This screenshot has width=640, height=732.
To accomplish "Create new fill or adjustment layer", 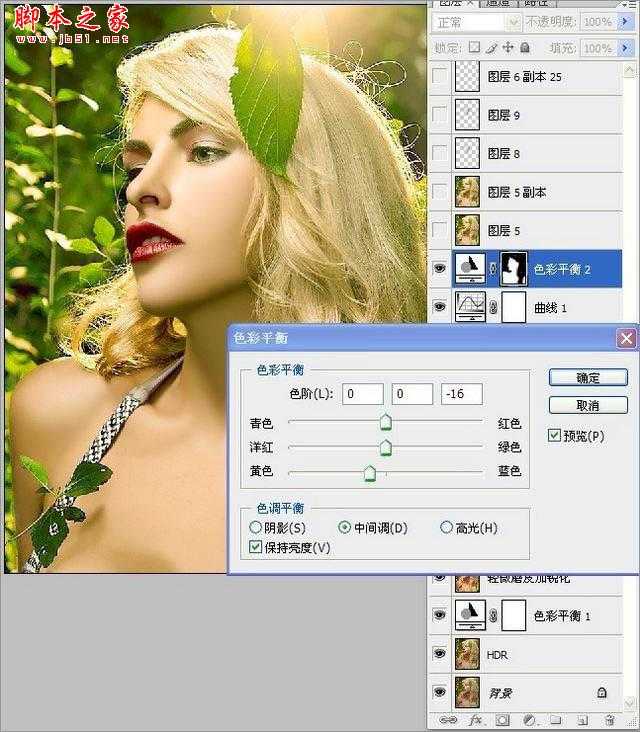I will pos(529,720).
